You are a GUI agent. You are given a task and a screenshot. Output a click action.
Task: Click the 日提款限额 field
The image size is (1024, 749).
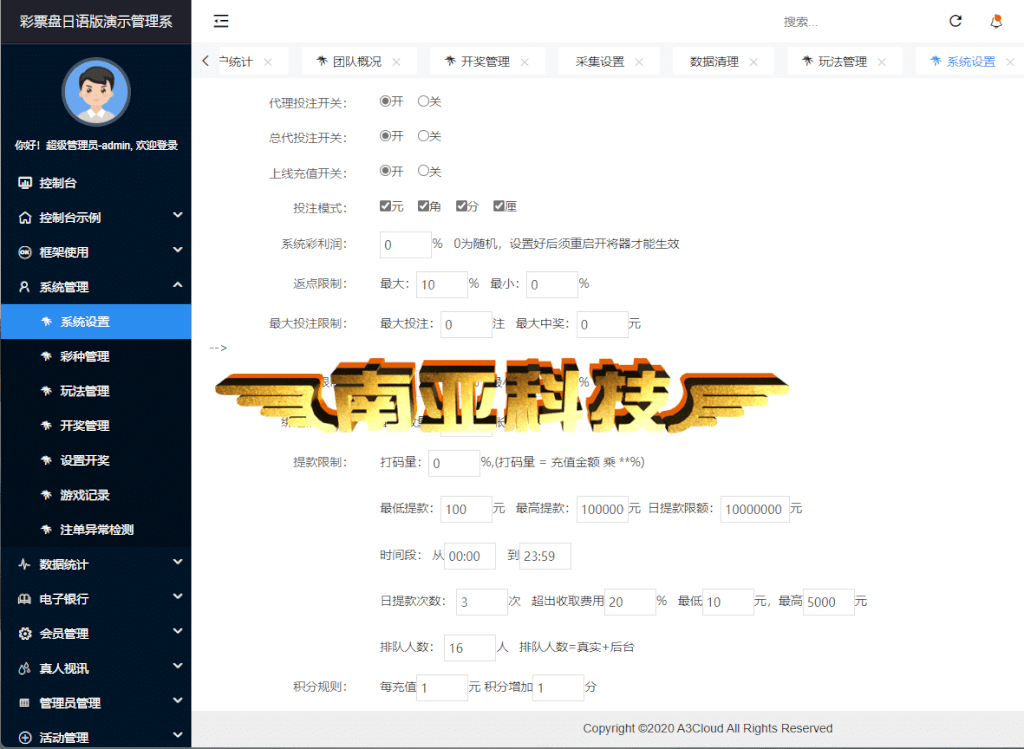point(755,509)
